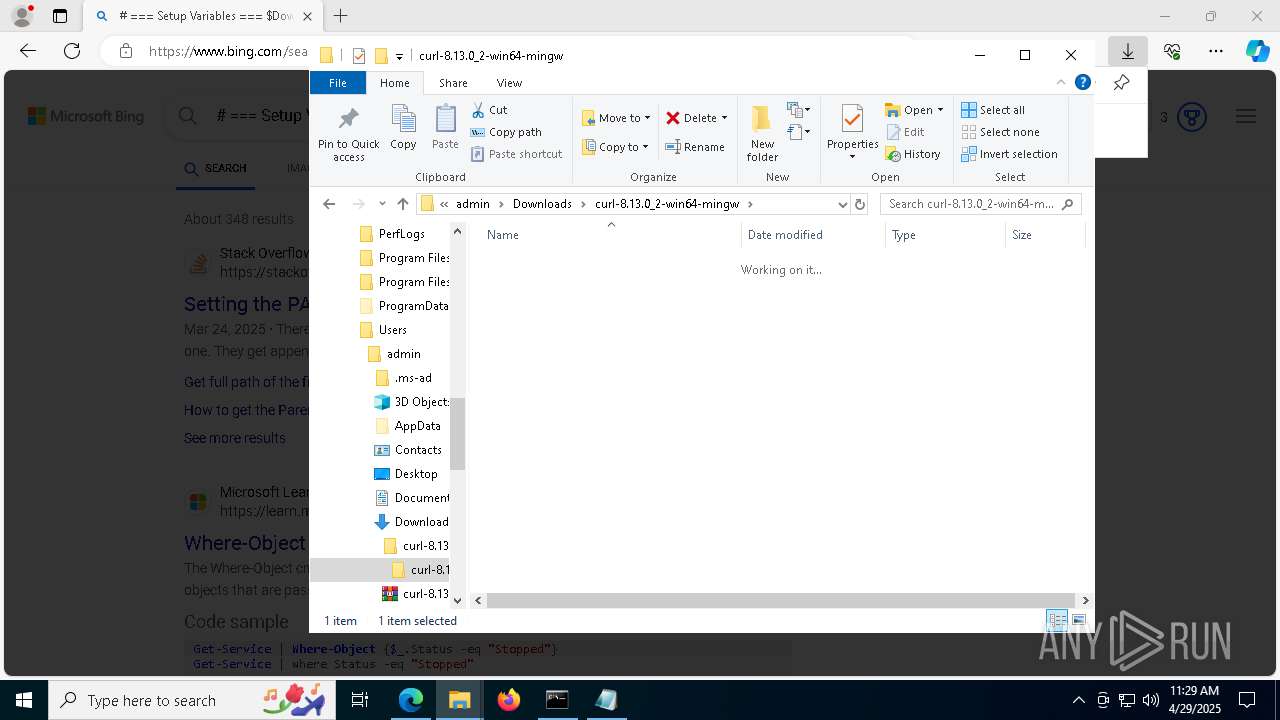
Task: Open the Copy to dropdown
Action: click(616, 147)
